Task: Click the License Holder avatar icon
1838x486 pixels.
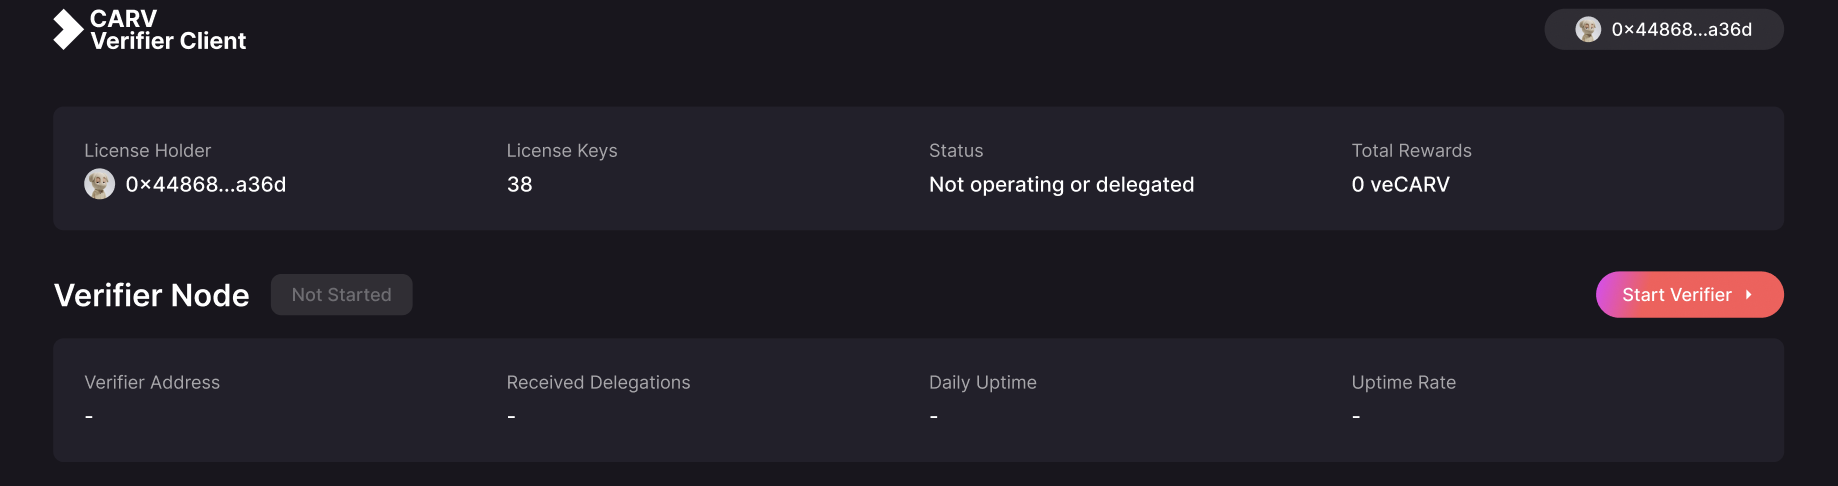Action: (99, 184)
